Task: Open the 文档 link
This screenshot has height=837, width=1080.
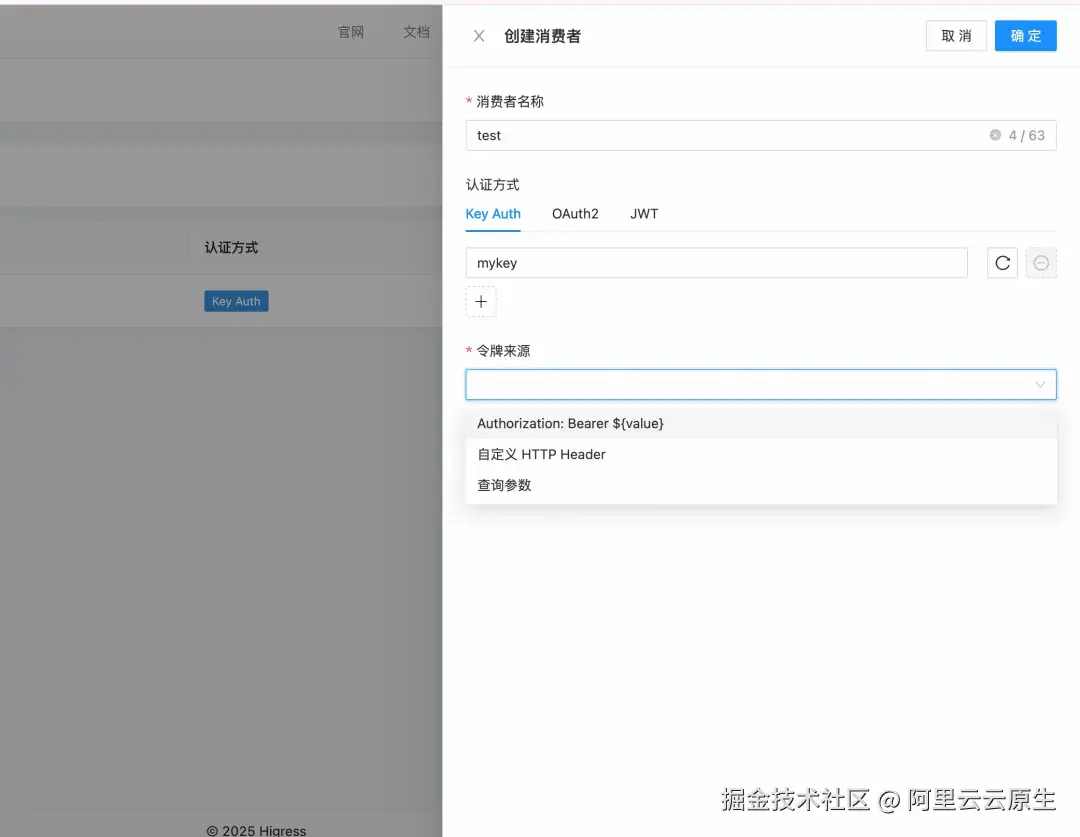Action: (416, 31)
